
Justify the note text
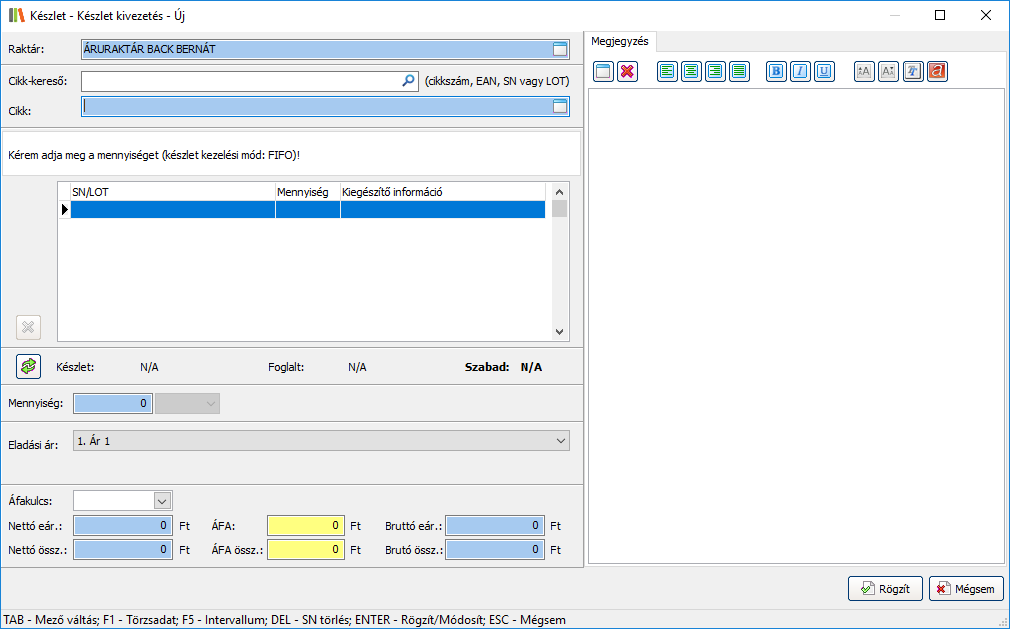pos(739,71)
